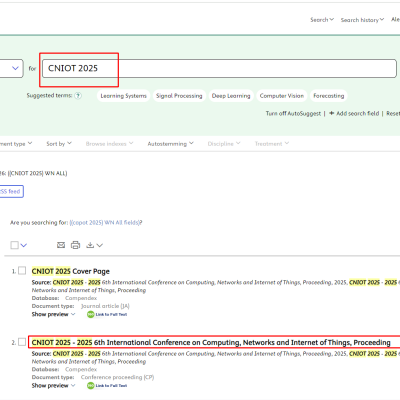Click green Link to Full Text icon in result 2
The height and width of the screenshot is (400, 400).
coord(91,386)
